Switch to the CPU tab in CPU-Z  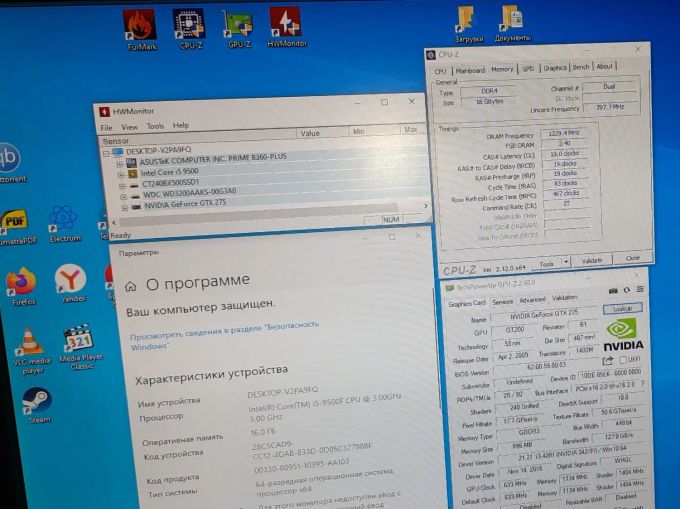(441, 71)
